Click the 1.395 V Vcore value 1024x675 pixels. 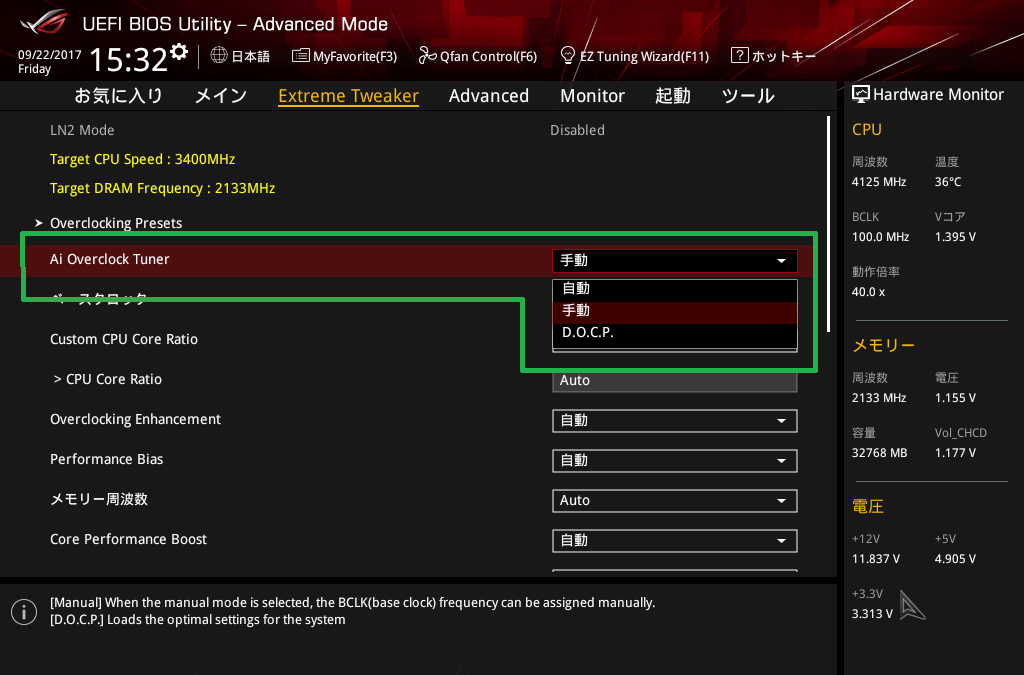(x=955, y=237)
